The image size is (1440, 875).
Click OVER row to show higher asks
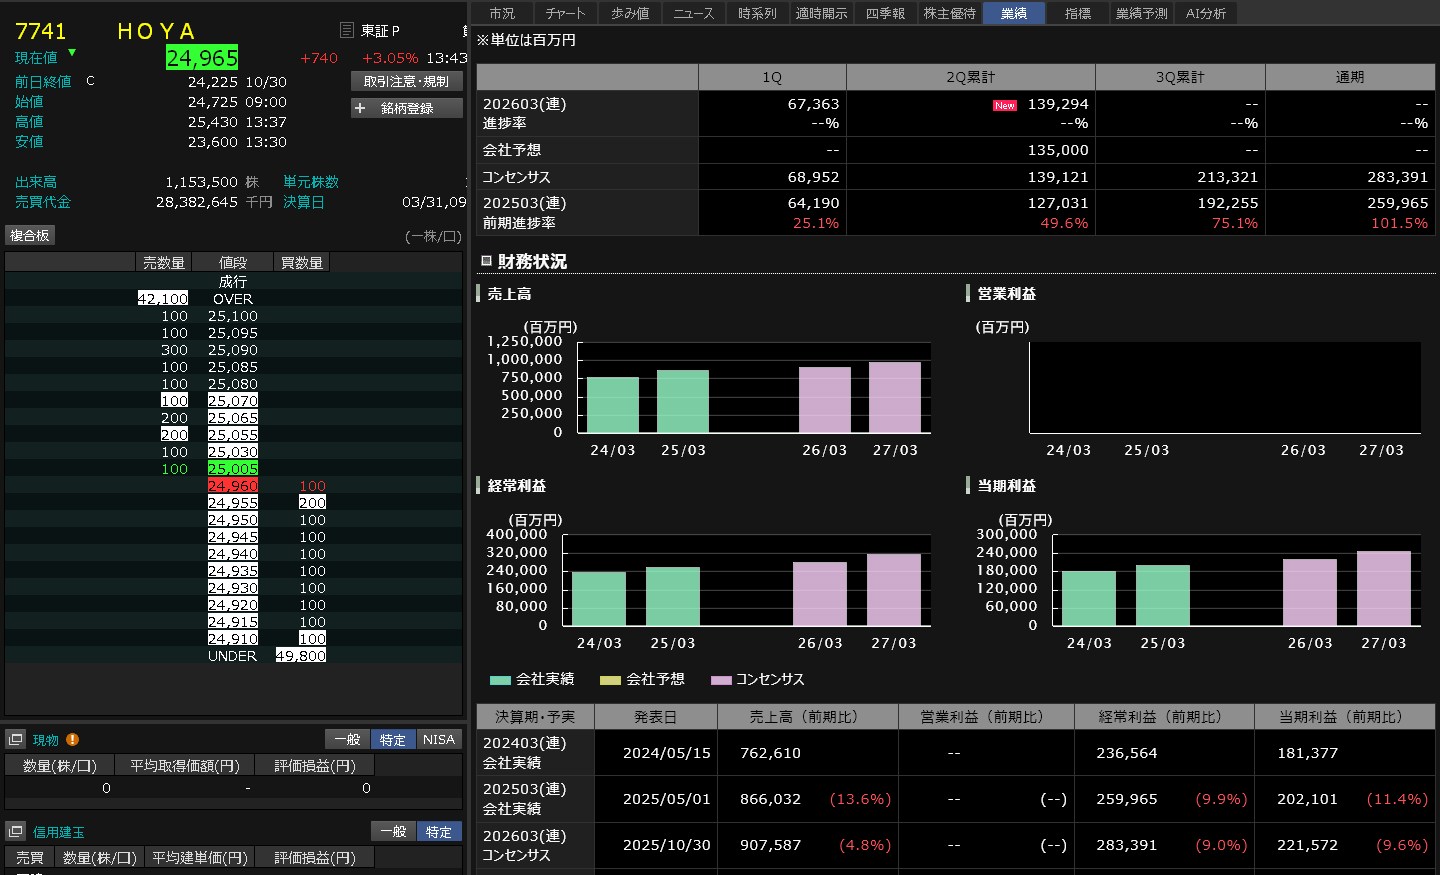[232, 299]
